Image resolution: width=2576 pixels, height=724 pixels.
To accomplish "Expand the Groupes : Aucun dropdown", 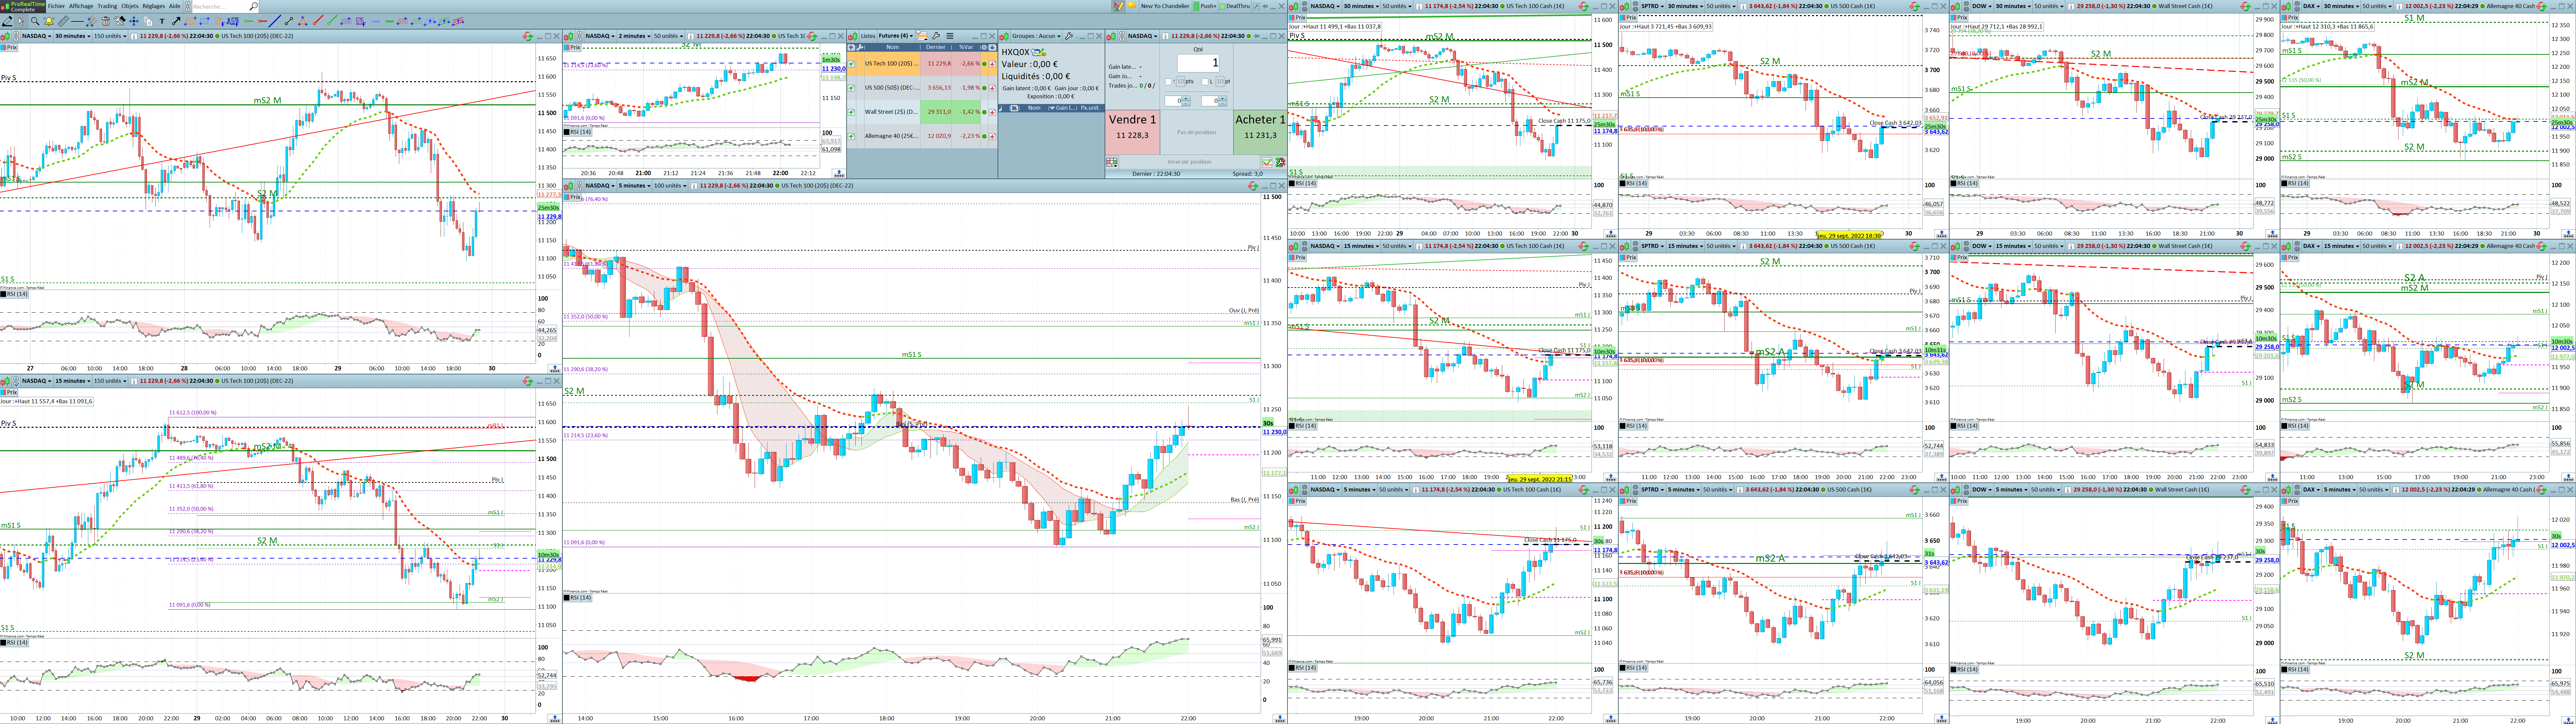I will [x=1036, y=36].
